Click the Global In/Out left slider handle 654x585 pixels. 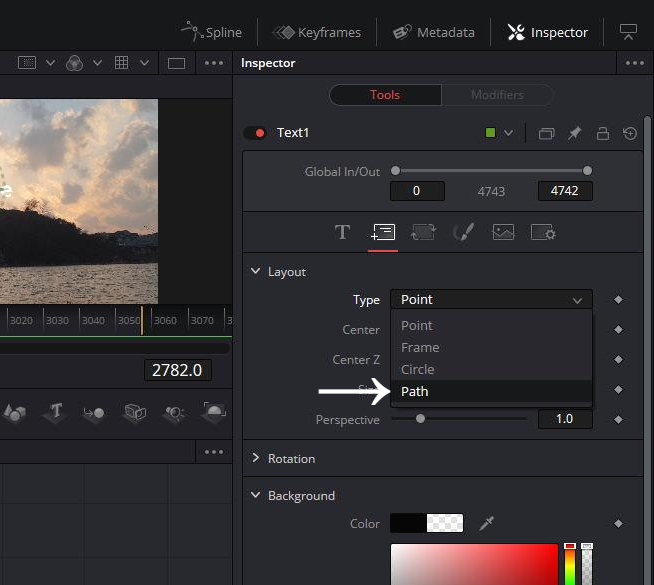click(x=395, y=170)
